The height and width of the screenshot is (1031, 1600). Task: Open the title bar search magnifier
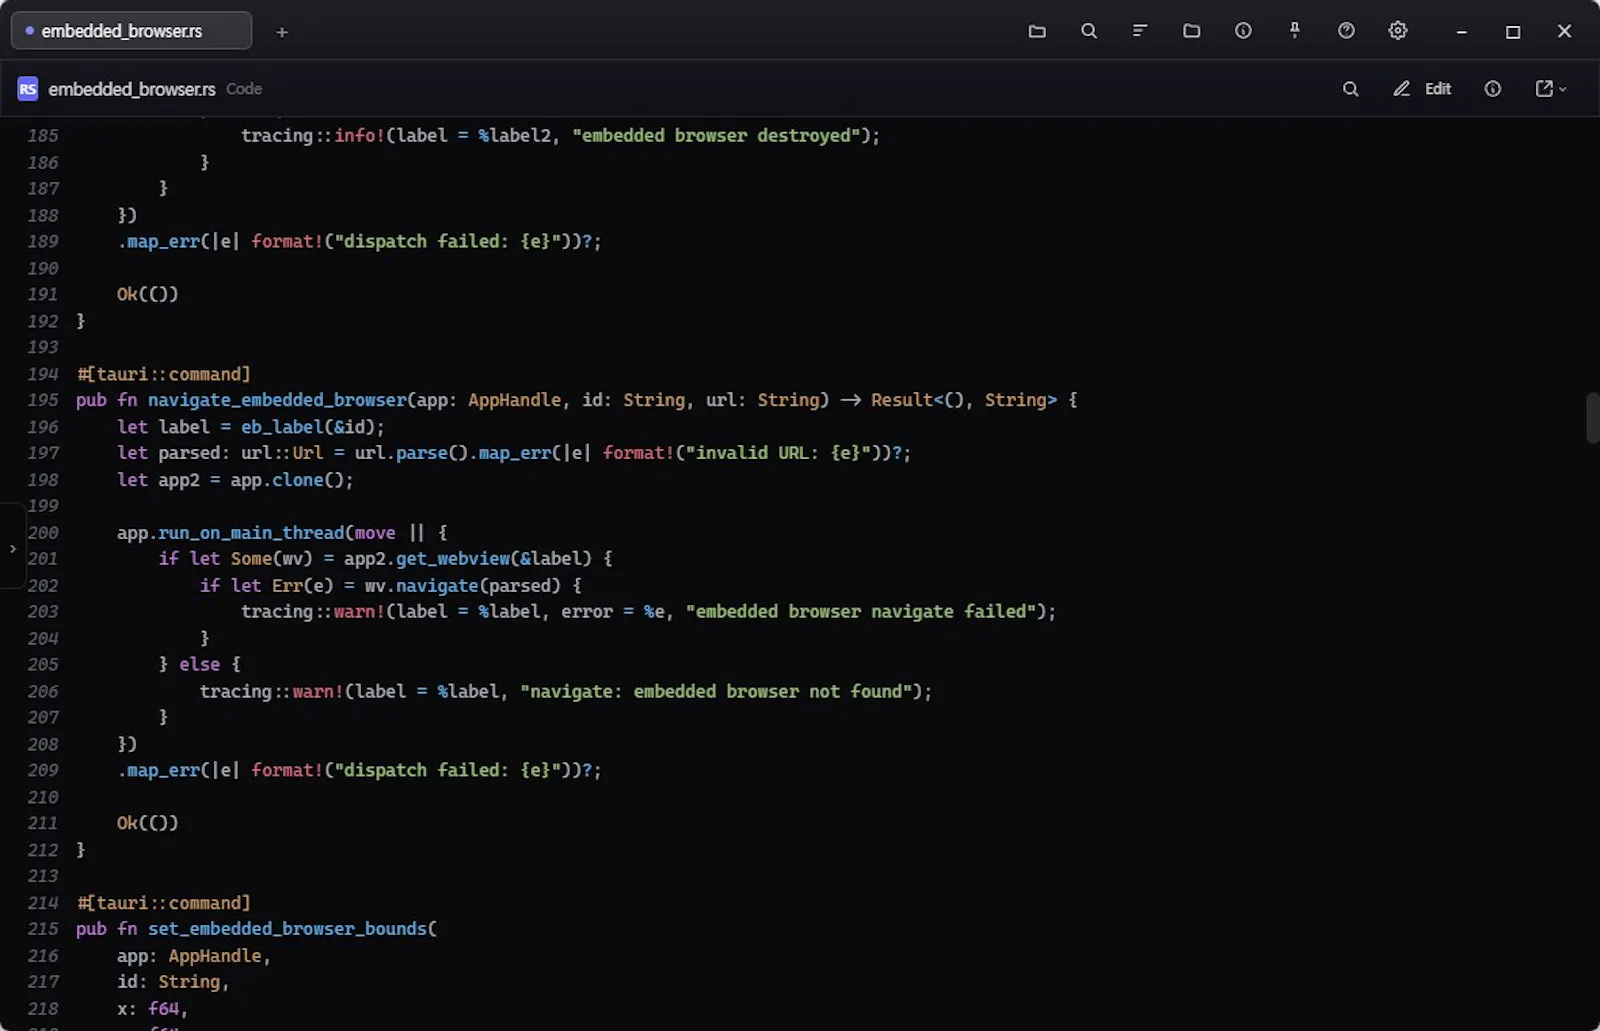(1089, 31)
